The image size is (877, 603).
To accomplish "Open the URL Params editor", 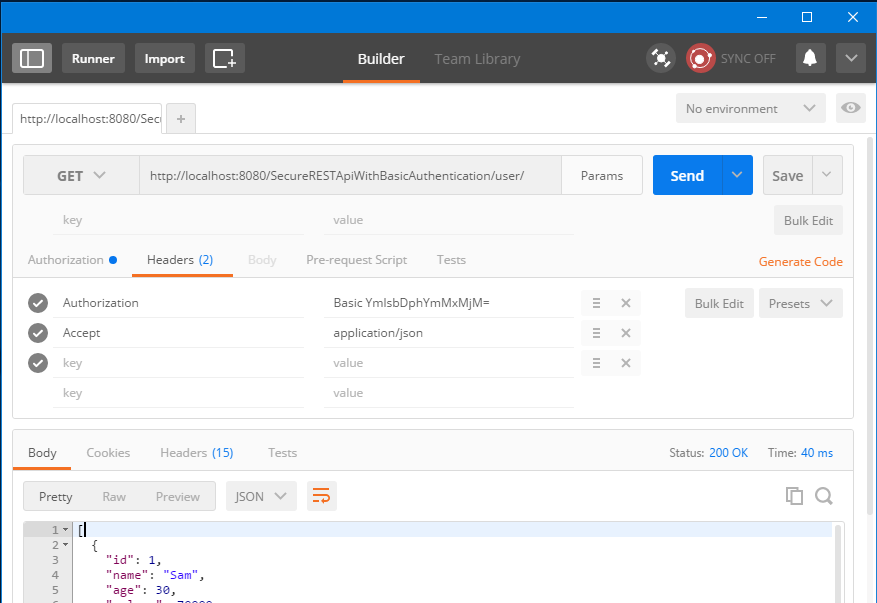I will pyautogui.click(x=602, y=175).
